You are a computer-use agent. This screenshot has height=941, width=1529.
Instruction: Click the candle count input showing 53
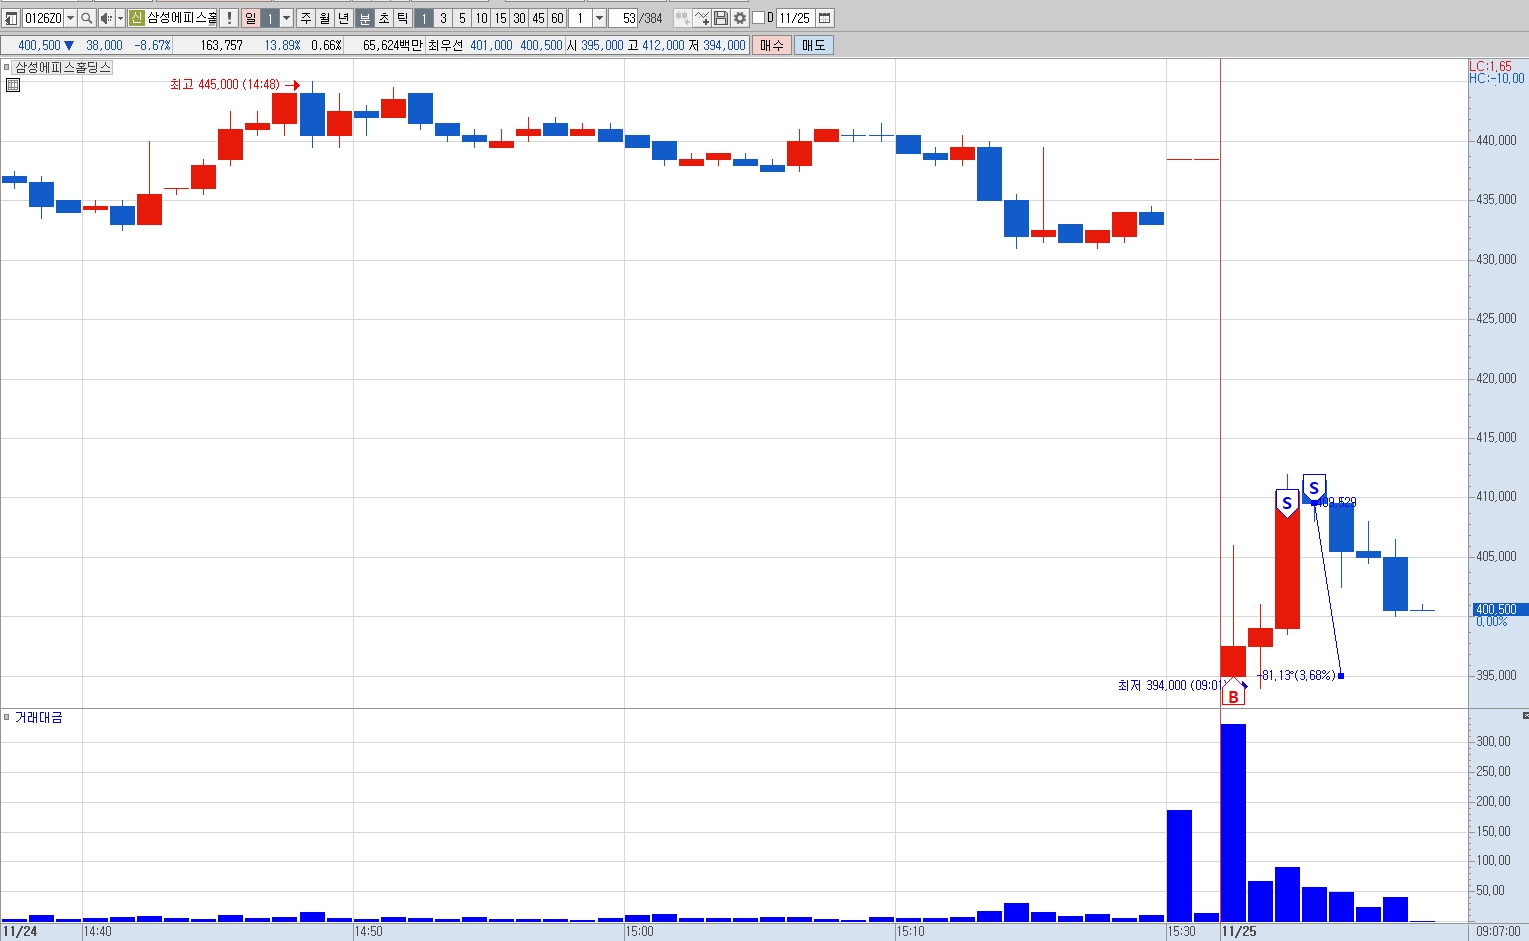(x=623, y=18)
